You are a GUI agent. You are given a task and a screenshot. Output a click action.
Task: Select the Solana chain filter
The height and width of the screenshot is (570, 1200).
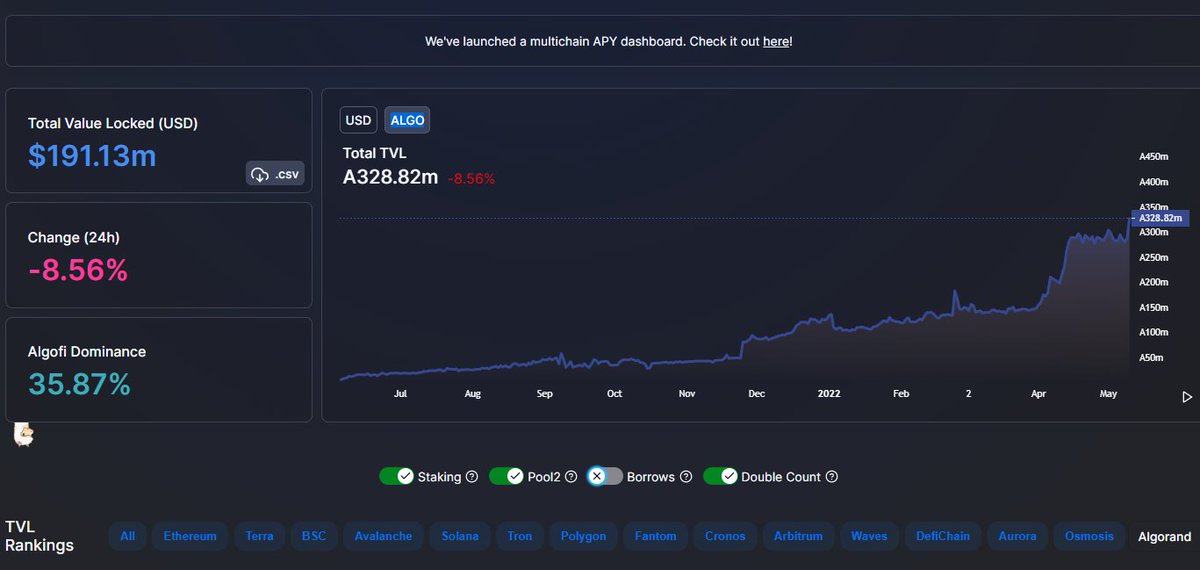point(460,536)
